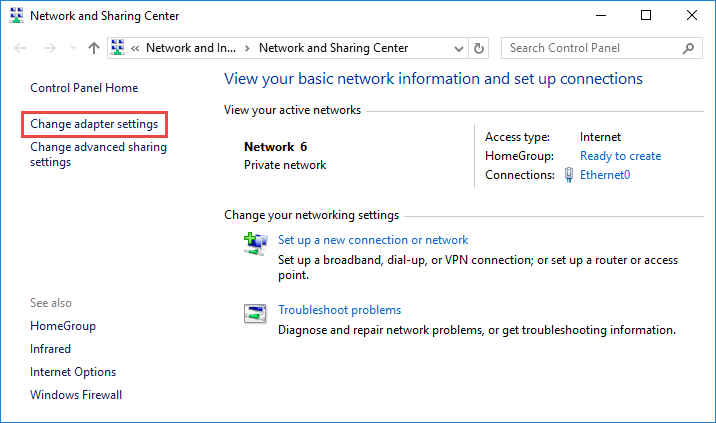Expand the breadcrumb arrow after Network and In...
Viewport: 716px width, 423px height.
247,48
